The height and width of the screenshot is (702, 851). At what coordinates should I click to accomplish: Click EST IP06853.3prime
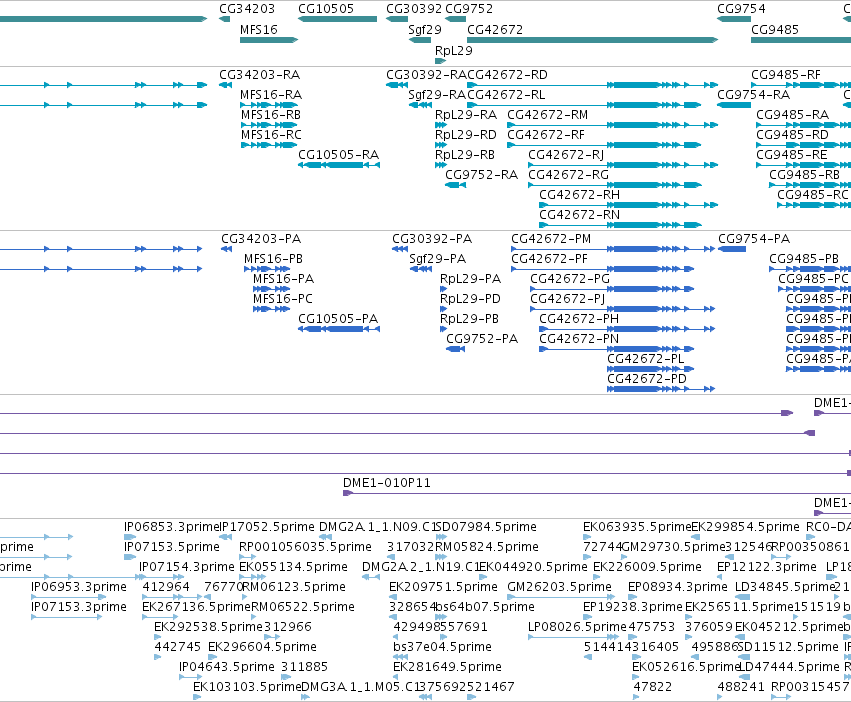click(x=171, y=527)
